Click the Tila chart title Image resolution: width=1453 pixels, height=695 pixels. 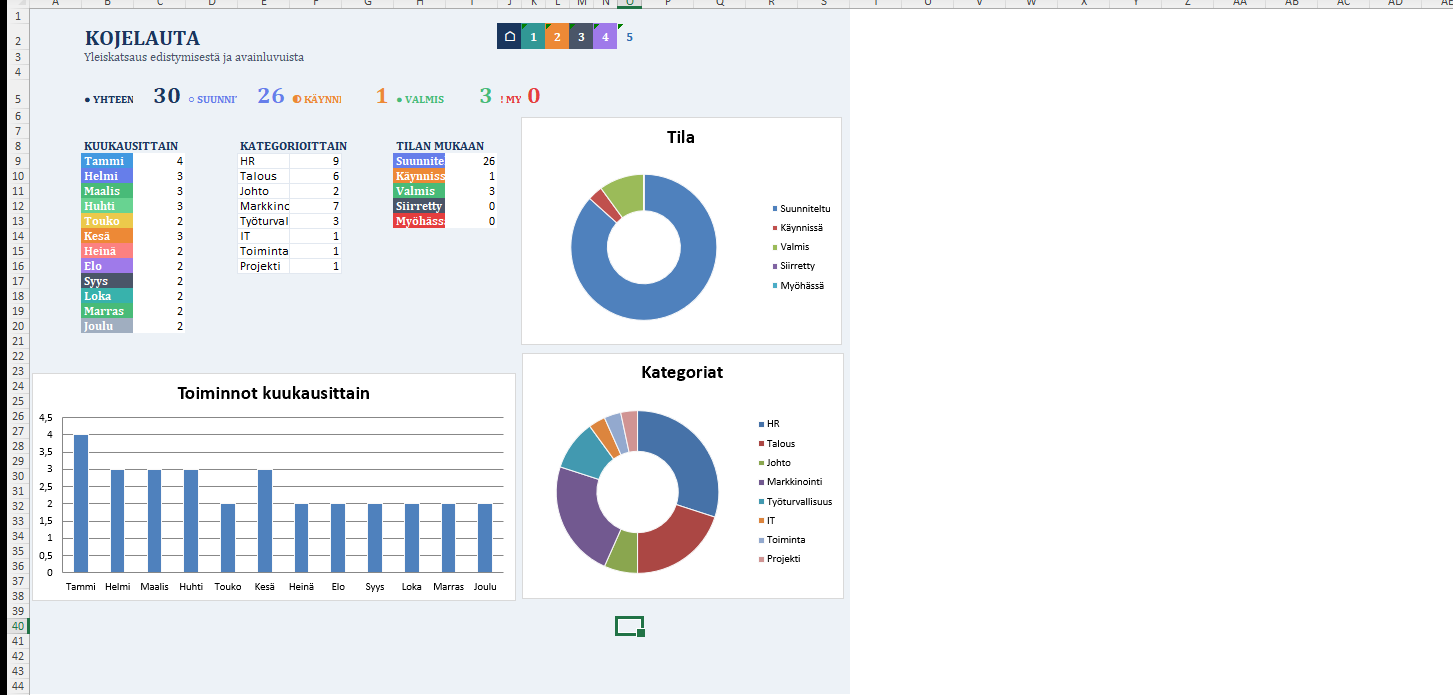(681, 138)
